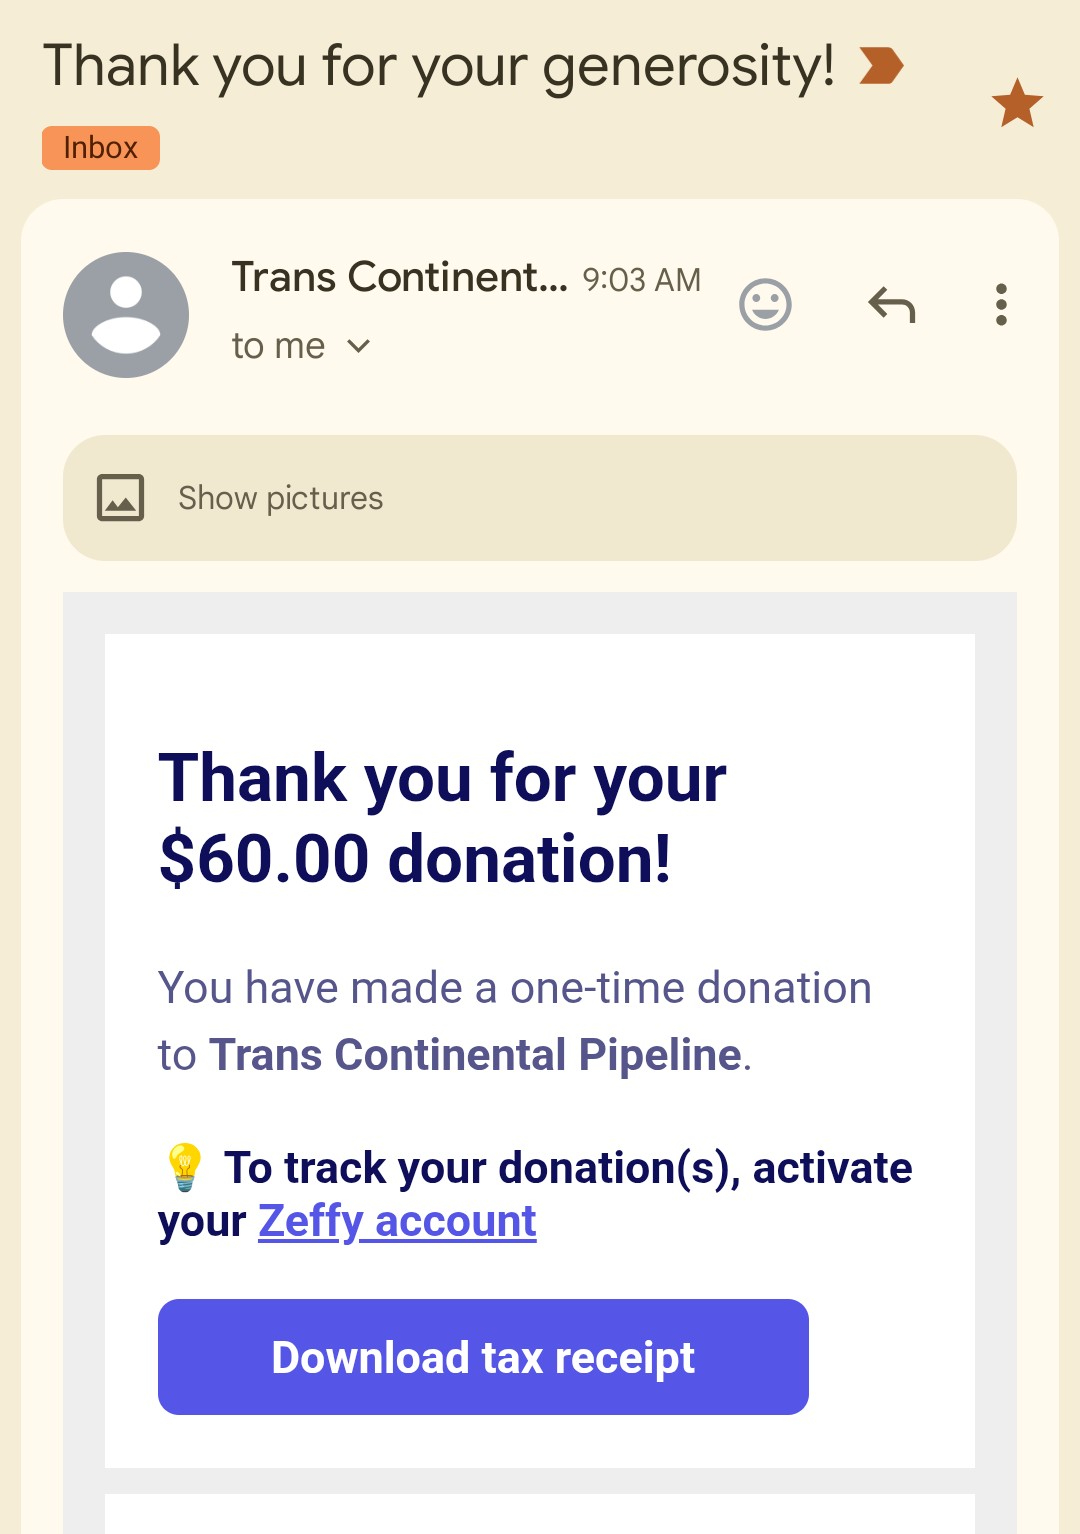1080x1534 pixels.
Task: Tap the "to me" recipient text
Action: coord(278,346)
